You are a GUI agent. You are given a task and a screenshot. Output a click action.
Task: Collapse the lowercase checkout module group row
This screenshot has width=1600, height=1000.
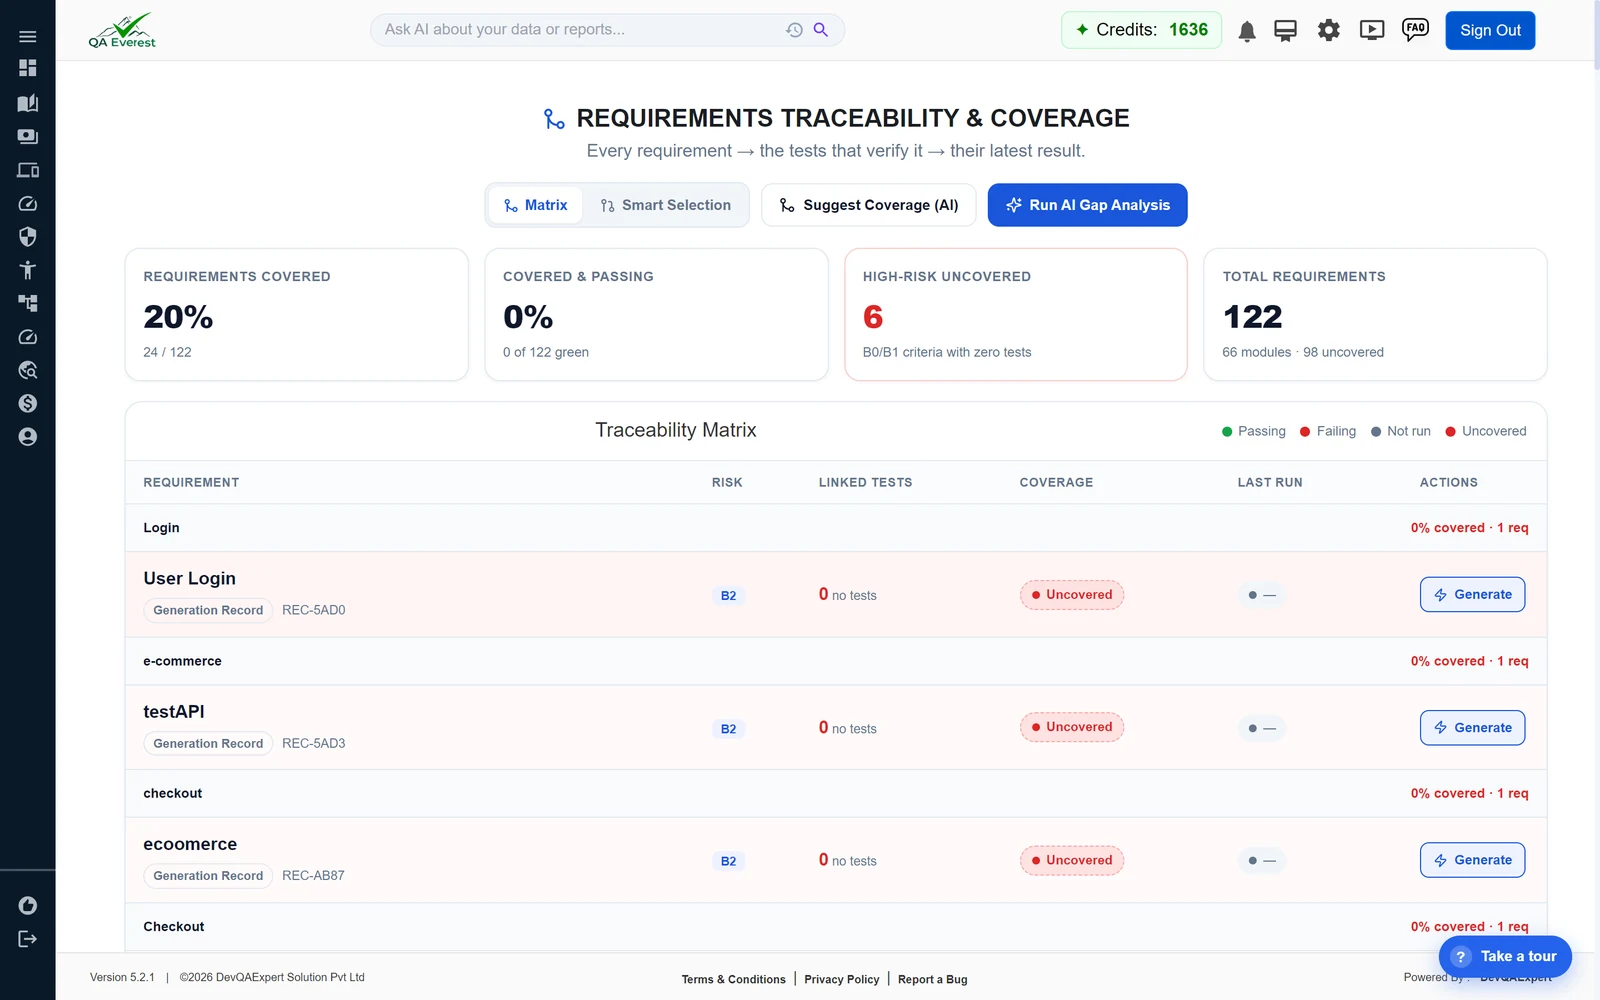click(x=836, y=793)
